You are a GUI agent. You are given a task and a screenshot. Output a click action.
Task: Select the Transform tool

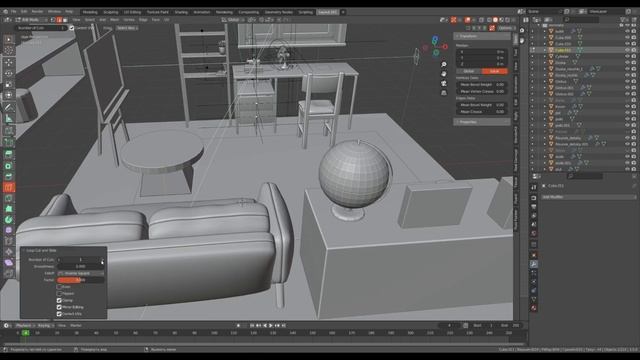9,95
